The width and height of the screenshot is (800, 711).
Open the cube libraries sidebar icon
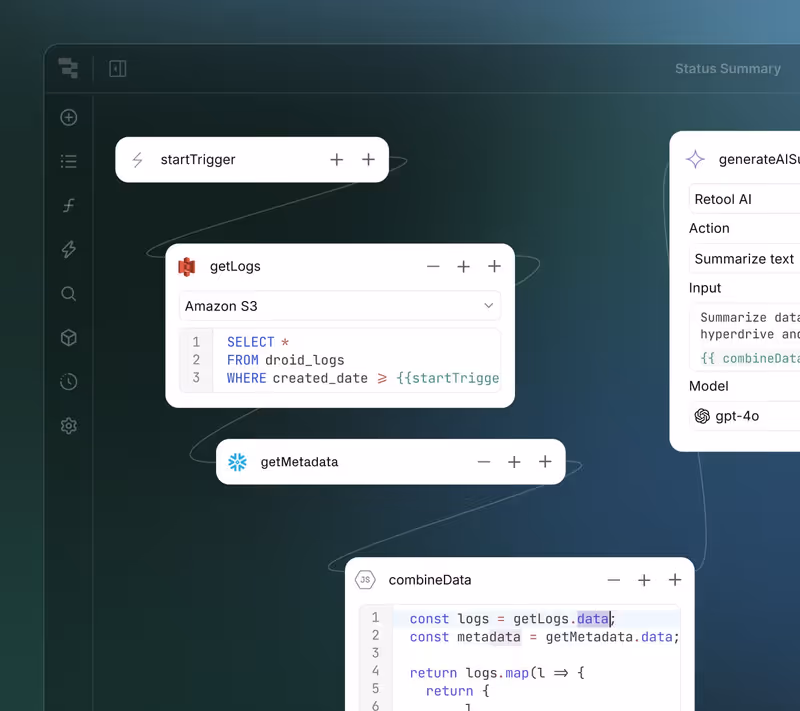click(69, 338)
